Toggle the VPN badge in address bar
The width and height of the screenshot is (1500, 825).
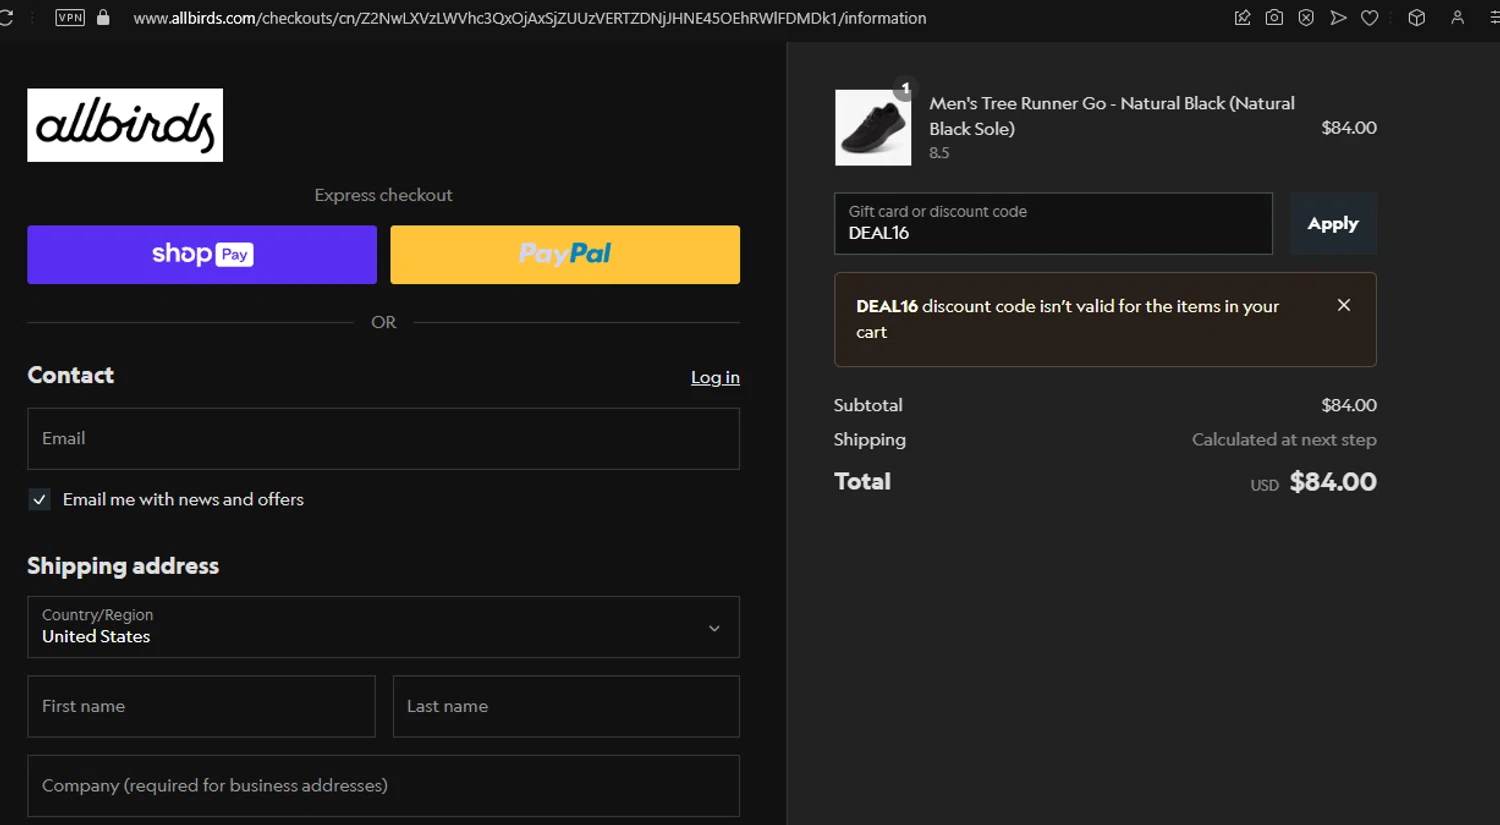pos(70,18)
